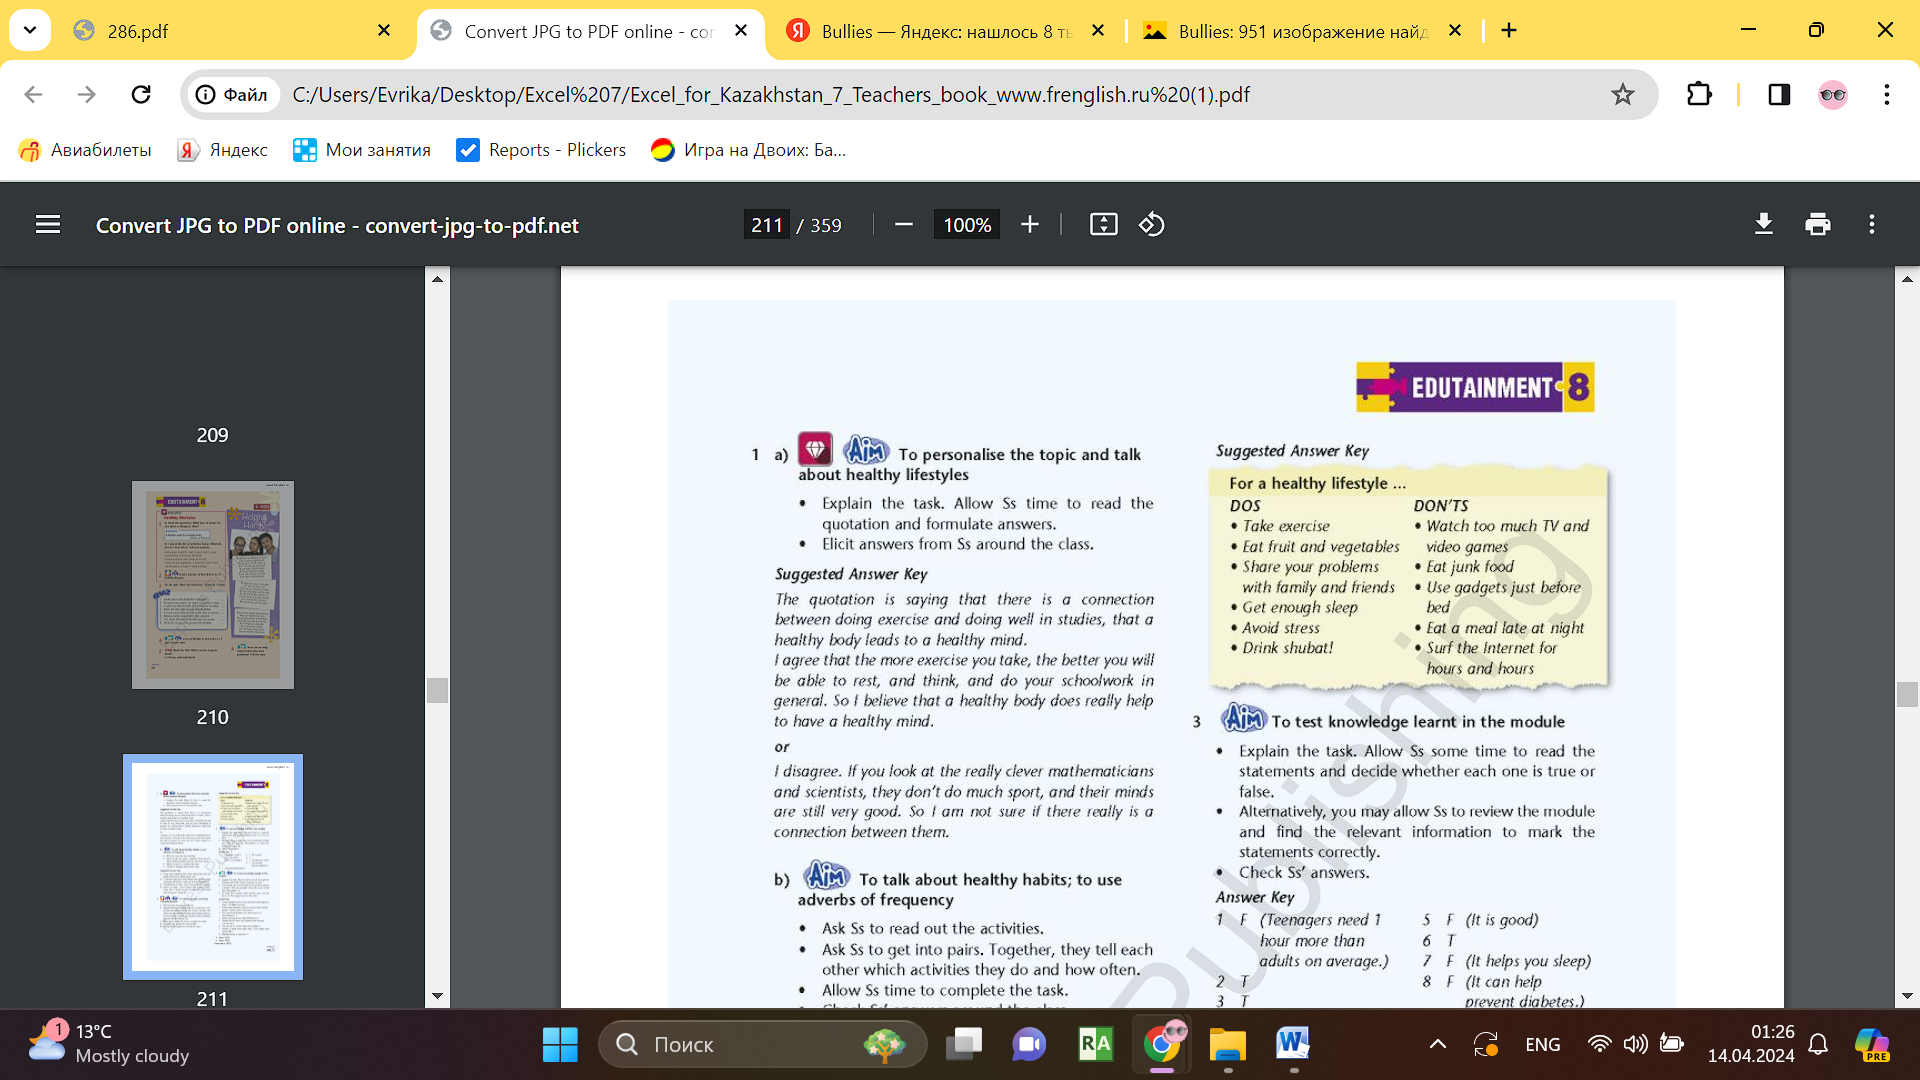1920x1080 pixels.
Task: Open Reports - Plickers bookmark
Action: click(x=541, y=150)
